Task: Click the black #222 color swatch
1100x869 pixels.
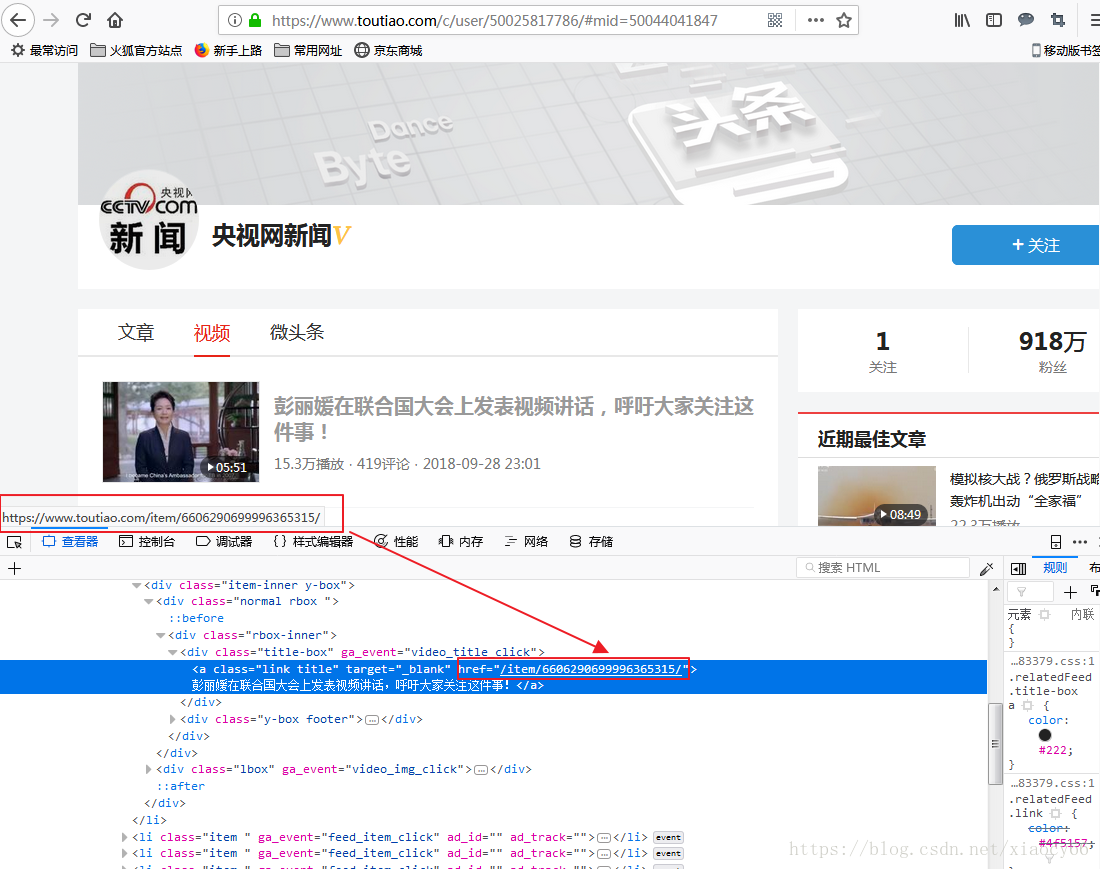Action: tap(1045, 735)
